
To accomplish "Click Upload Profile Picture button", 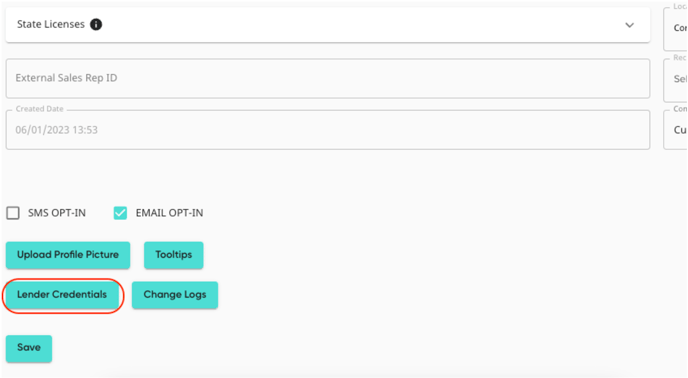I will (x=68, y=255).
